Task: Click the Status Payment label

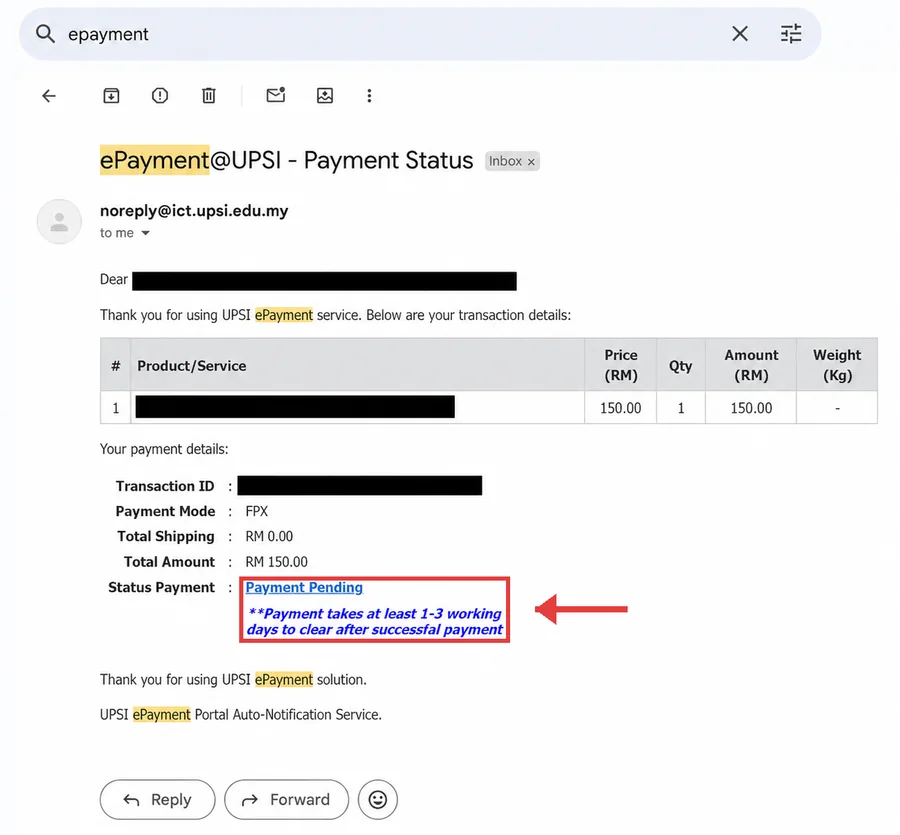Action: [x=161, y=588]
